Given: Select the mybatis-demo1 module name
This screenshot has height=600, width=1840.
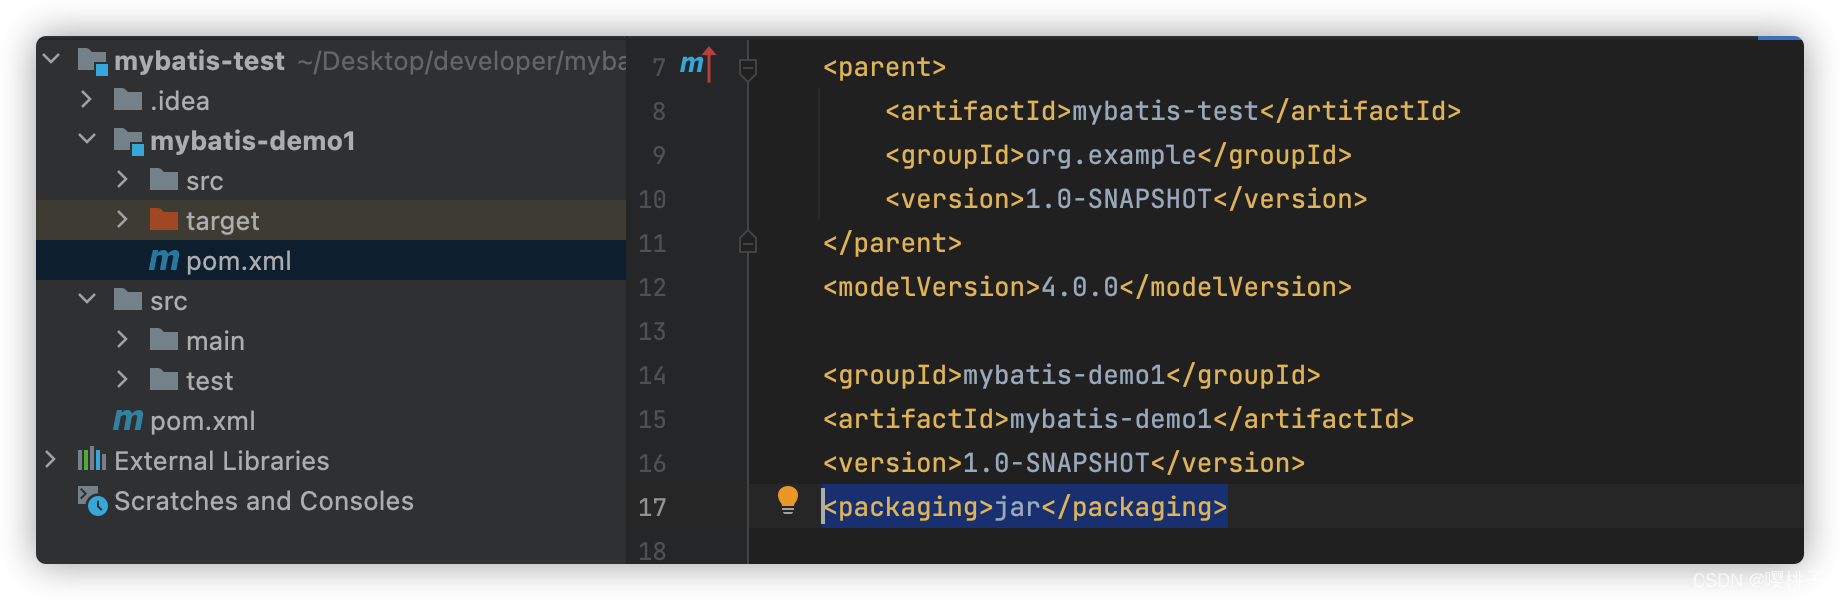Looking at the screenshot, I should (x=253, y=141).
